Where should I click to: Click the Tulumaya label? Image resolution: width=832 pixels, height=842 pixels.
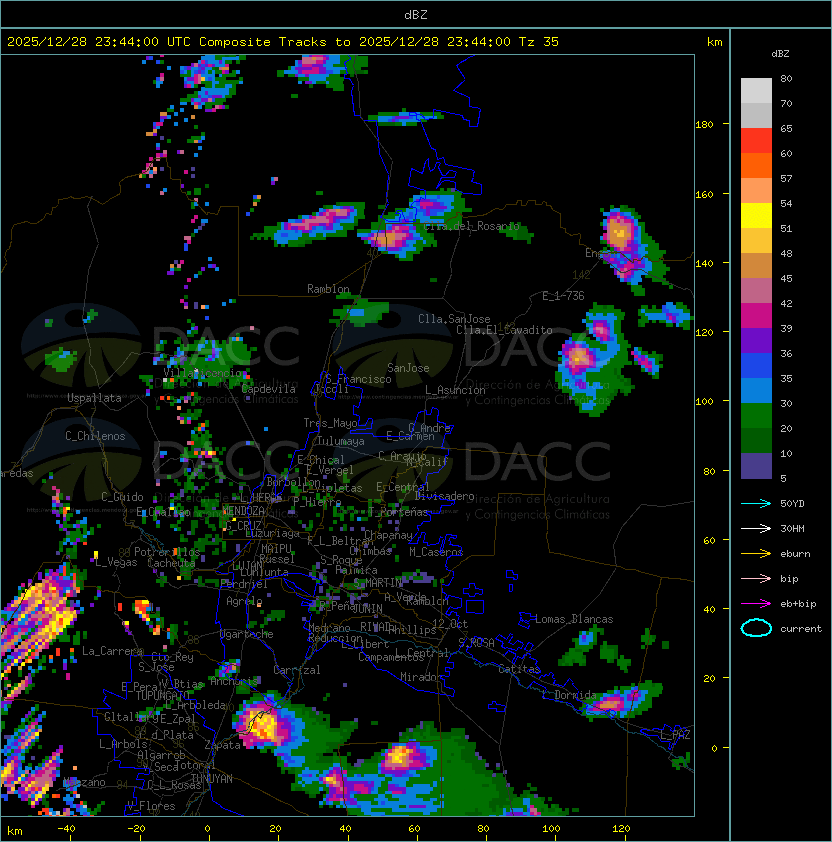(341, 441)
